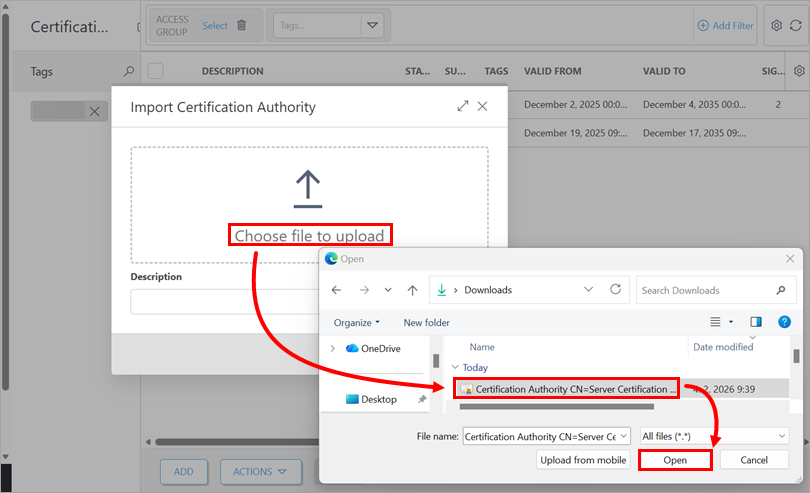Viewport: 810px width, 493px height.
Task: Click the Search Downloads field
Action: click(705, 290)
